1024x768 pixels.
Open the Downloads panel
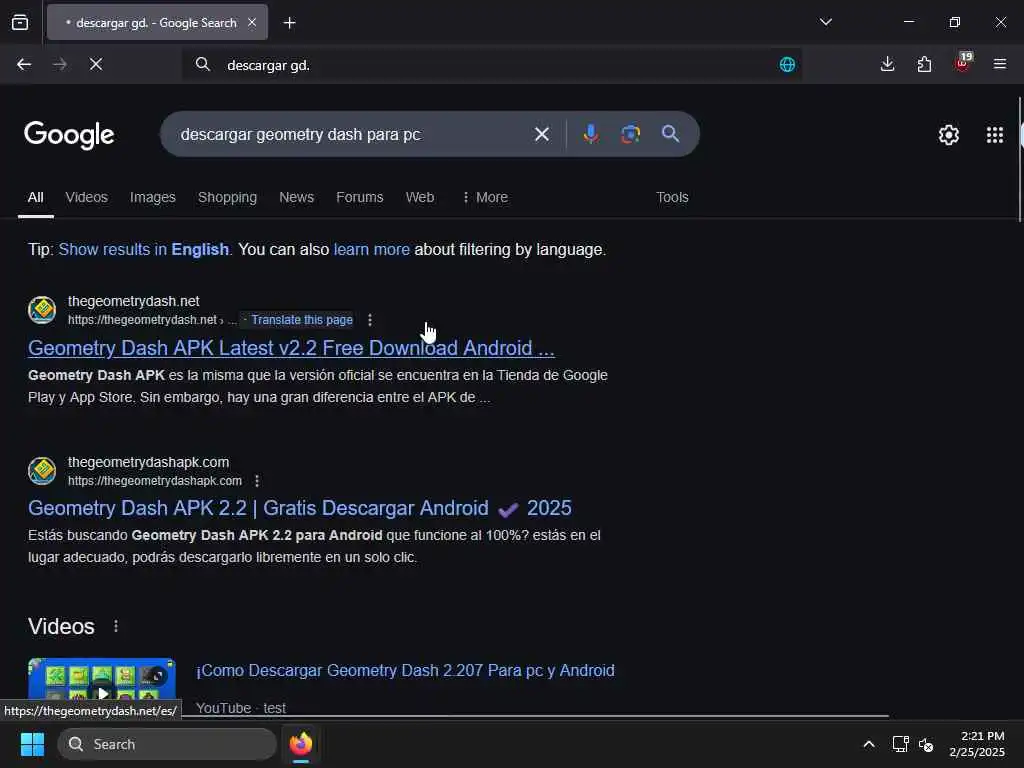pyautogui.click(x=887, y=64)
